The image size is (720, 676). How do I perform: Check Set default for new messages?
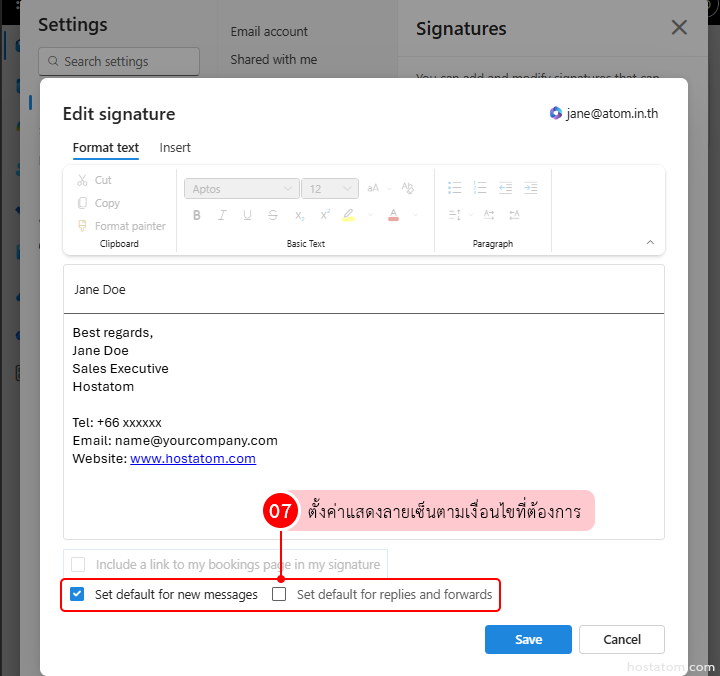tap(77, 594)
